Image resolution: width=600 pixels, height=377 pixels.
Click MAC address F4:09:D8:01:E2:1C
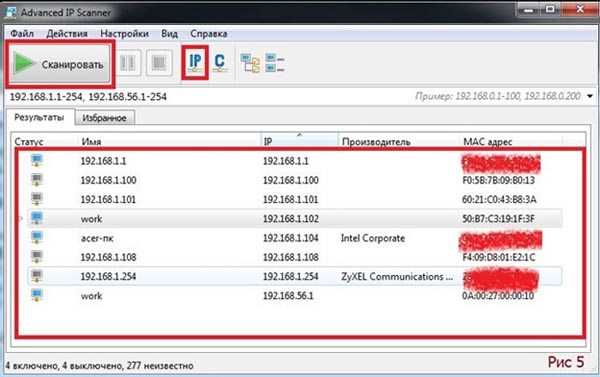point(499,257)
